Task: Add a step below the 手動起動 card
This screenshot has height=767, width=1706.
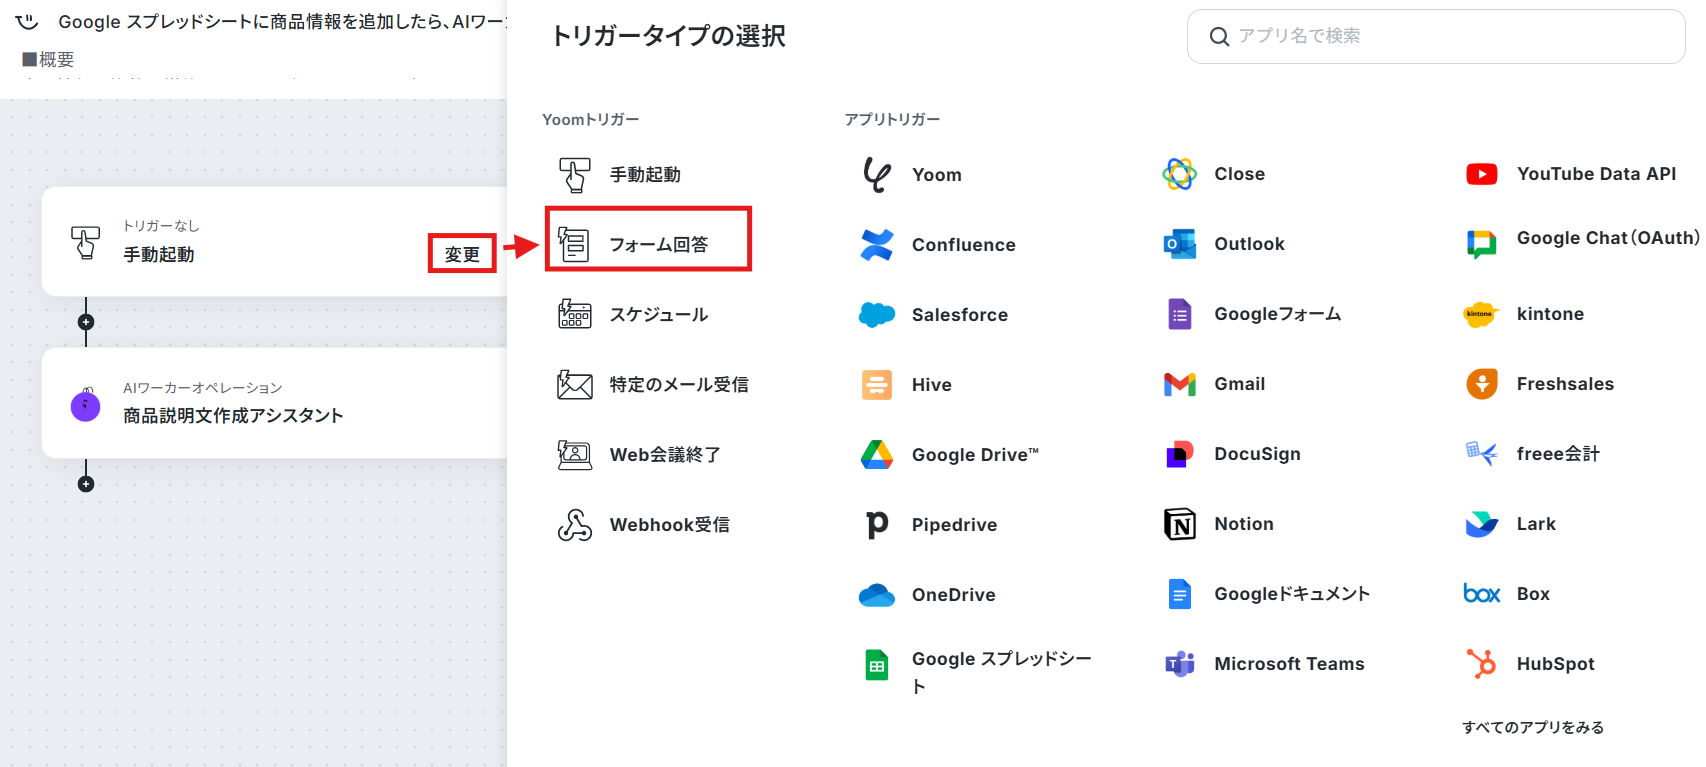Action: click(86, 322)
